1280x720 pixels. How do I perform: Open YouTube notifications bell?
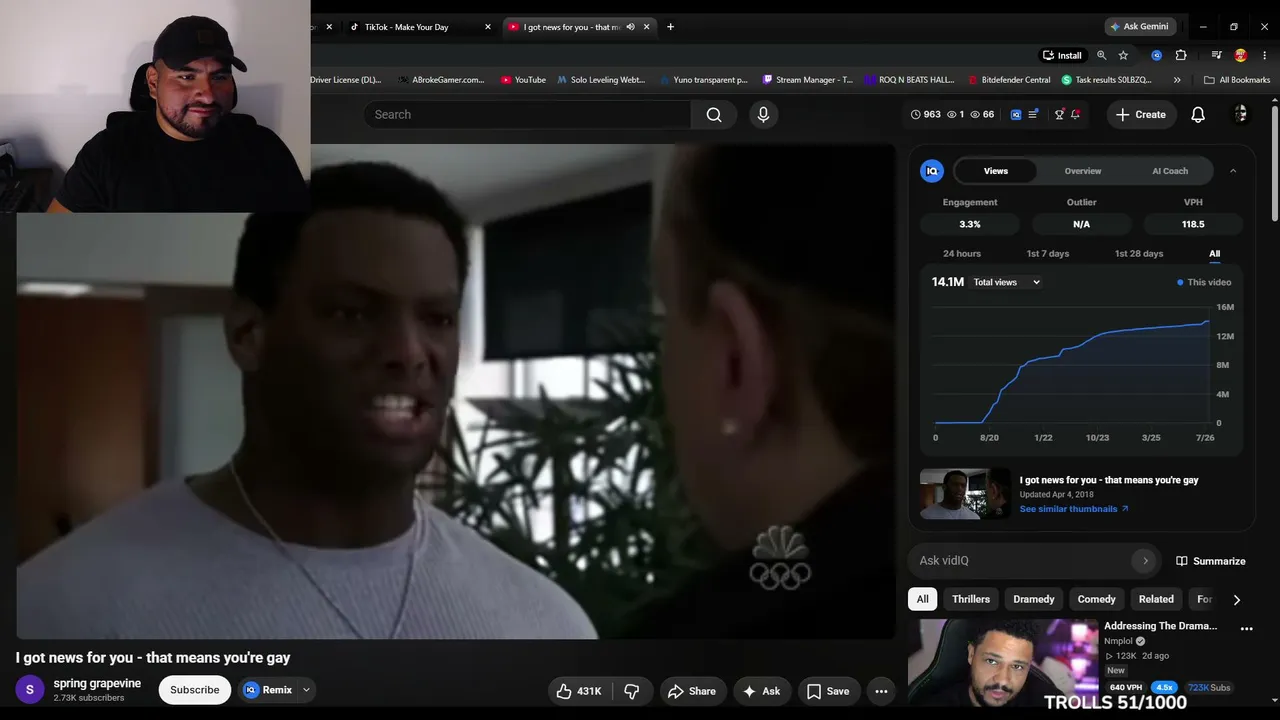[1198, 115]
